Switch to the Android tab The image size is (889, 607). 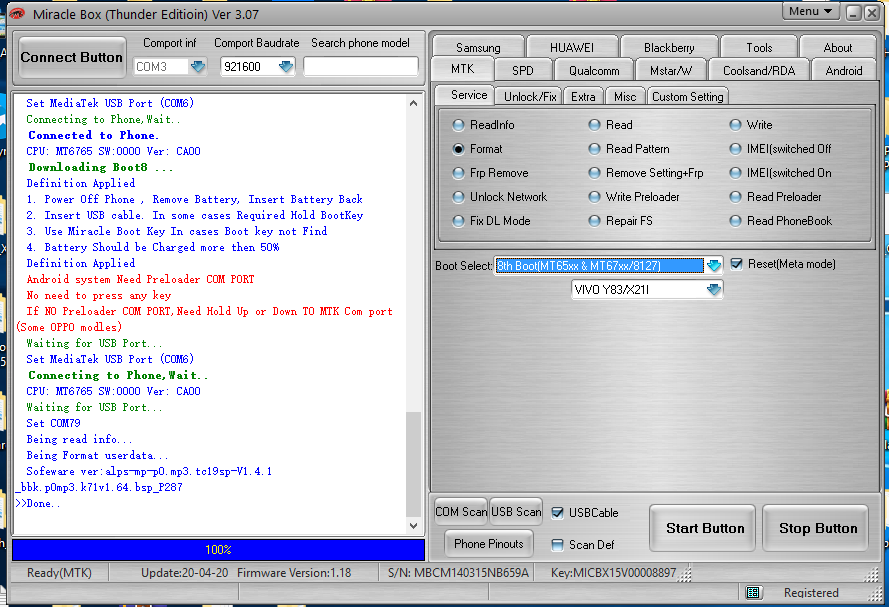click(x=844, y=70)
